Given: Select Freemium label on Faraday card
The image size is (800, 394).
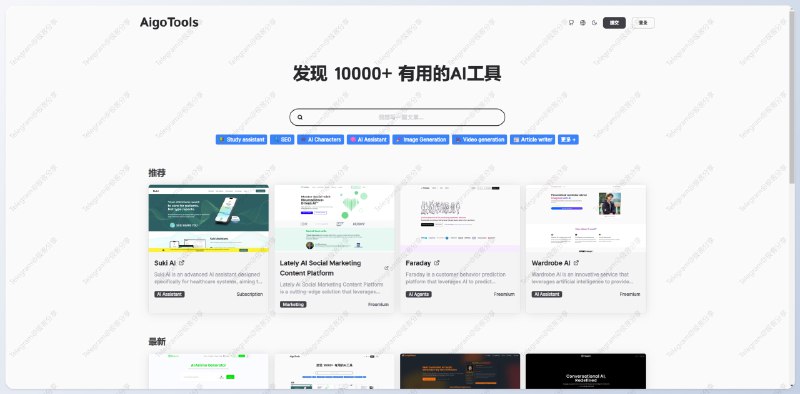Looking at the screenshot, I should tap(504, 294).
